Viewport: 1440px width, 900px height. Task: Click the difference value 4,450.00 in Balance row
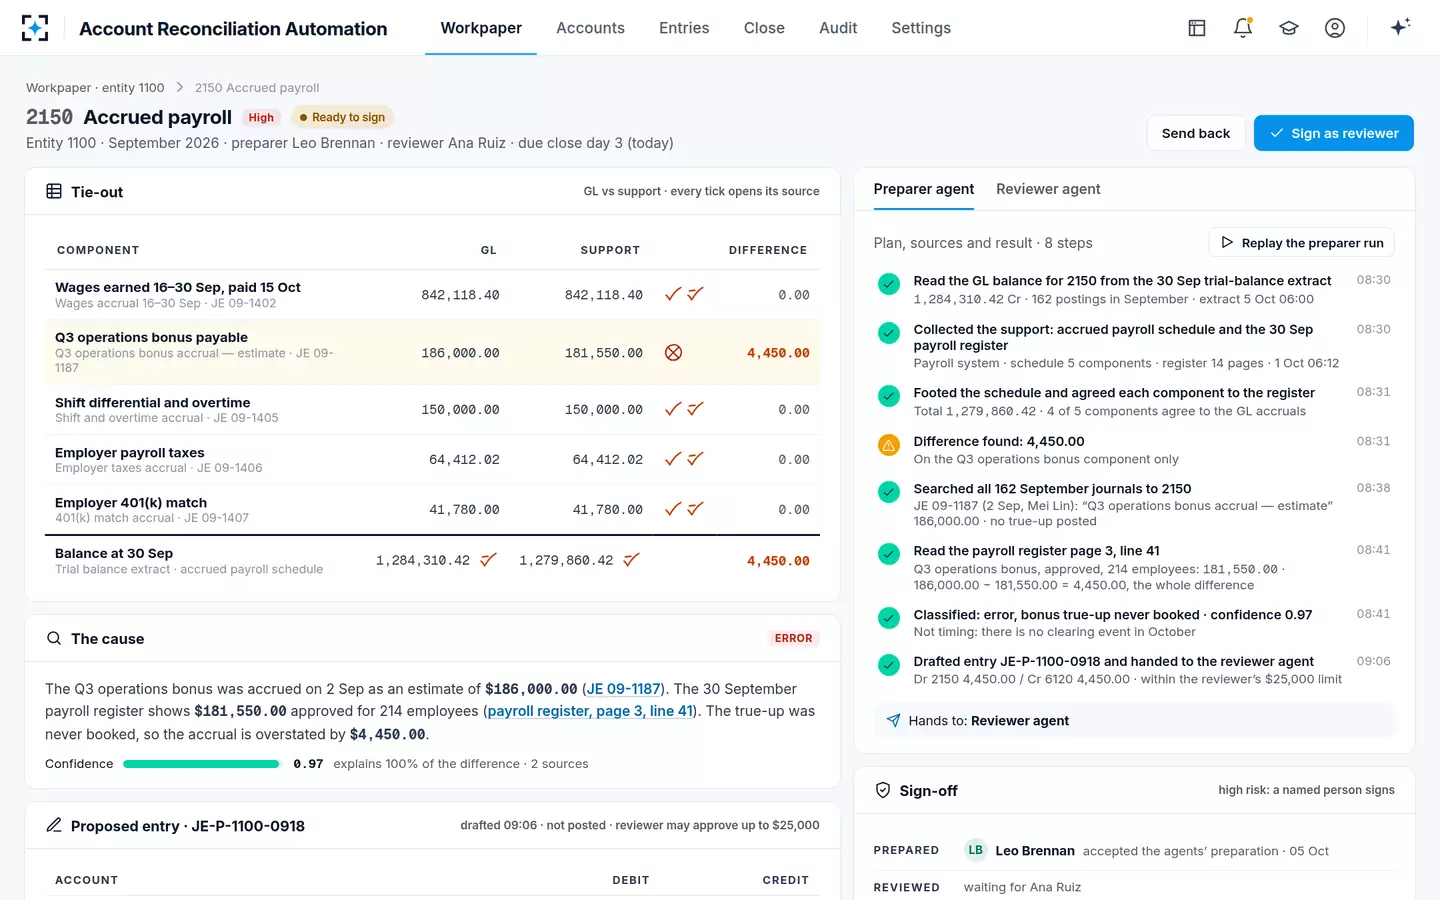pyautogui.click(x=778, y=561)
